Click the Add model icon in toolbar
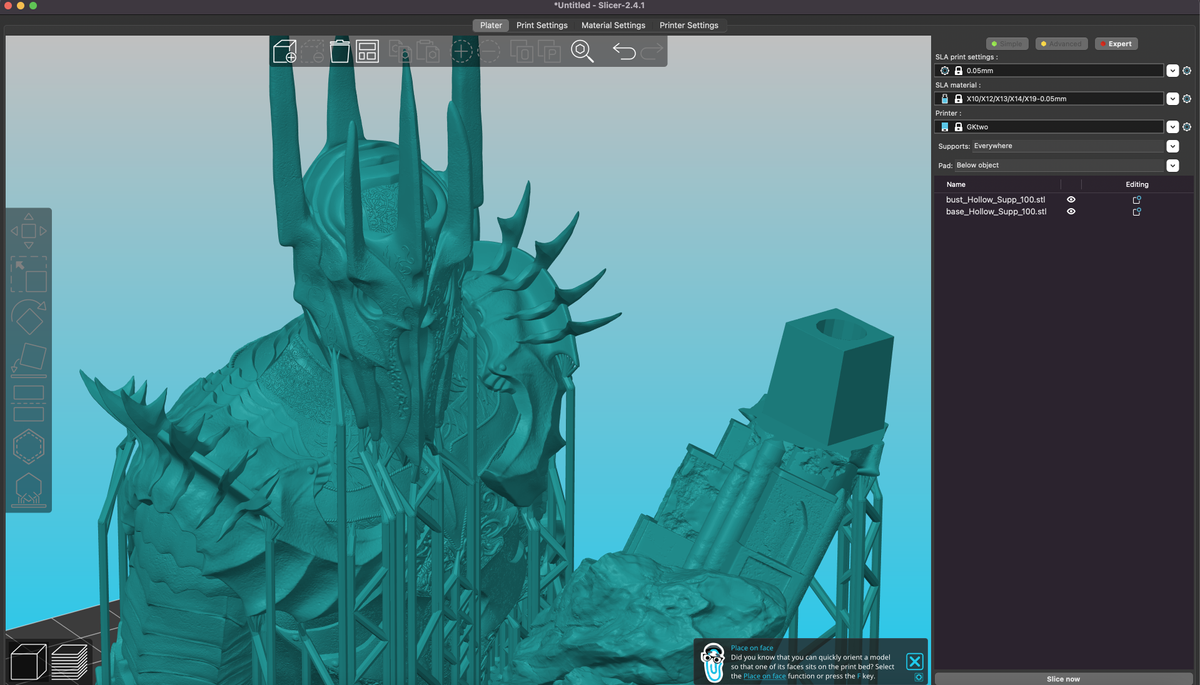1200x685 pixels. coord(285,51)
